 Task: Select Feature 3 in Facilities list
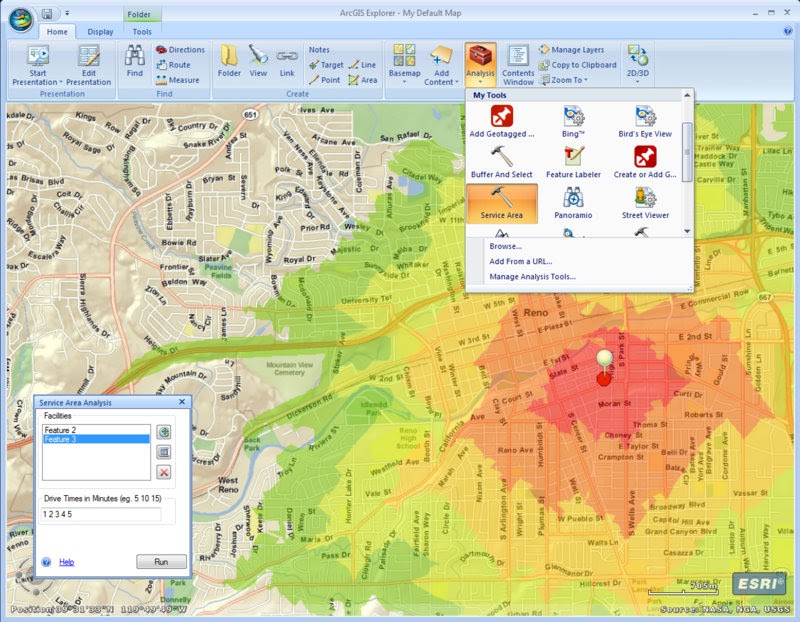(96, 439)
